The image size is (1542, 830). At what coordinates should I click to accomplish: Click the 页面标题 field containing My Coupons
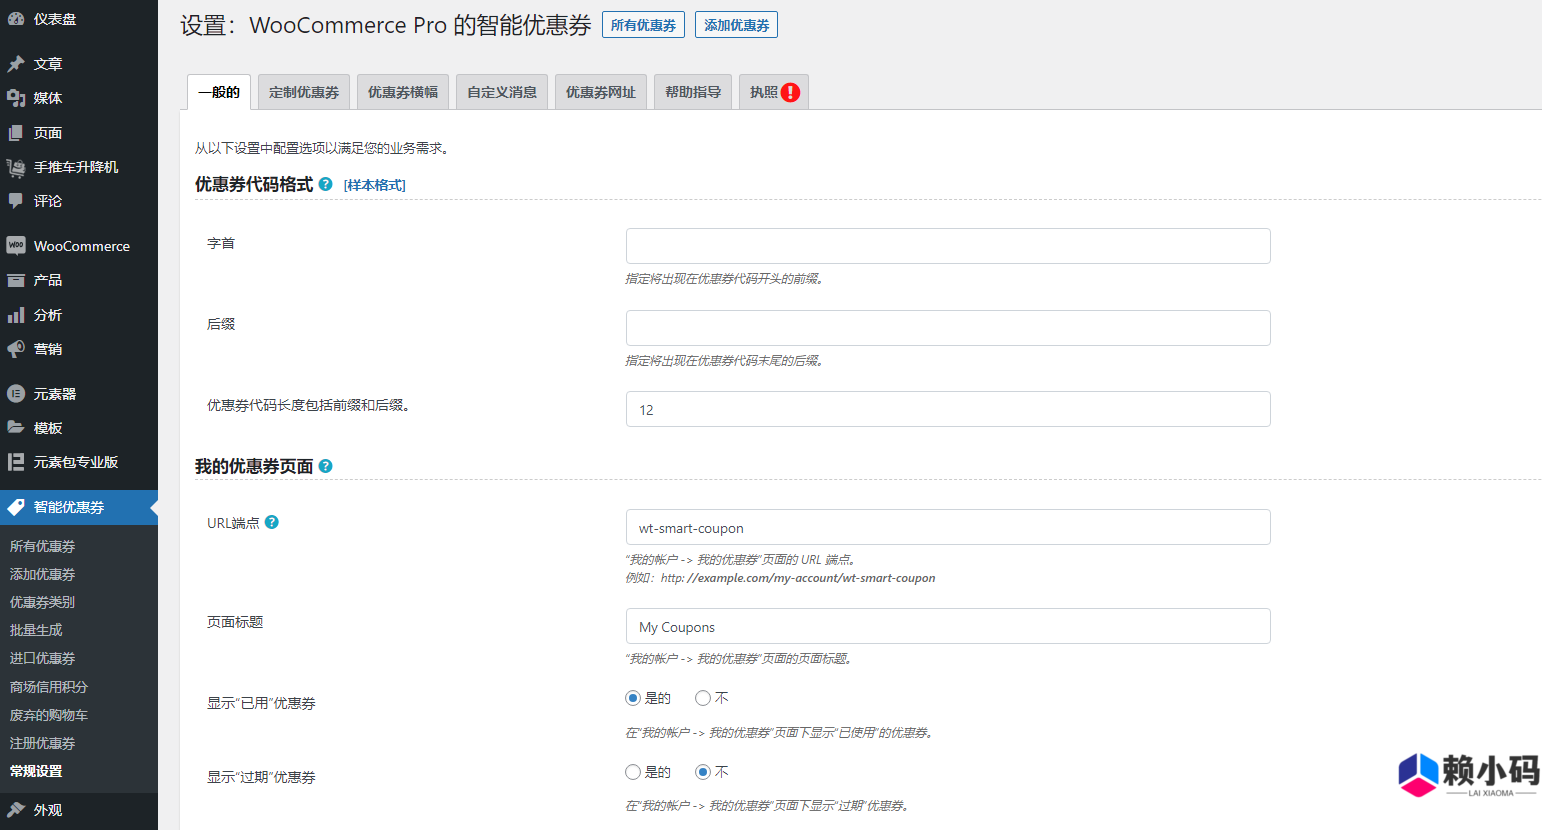[x=947, y=627]
